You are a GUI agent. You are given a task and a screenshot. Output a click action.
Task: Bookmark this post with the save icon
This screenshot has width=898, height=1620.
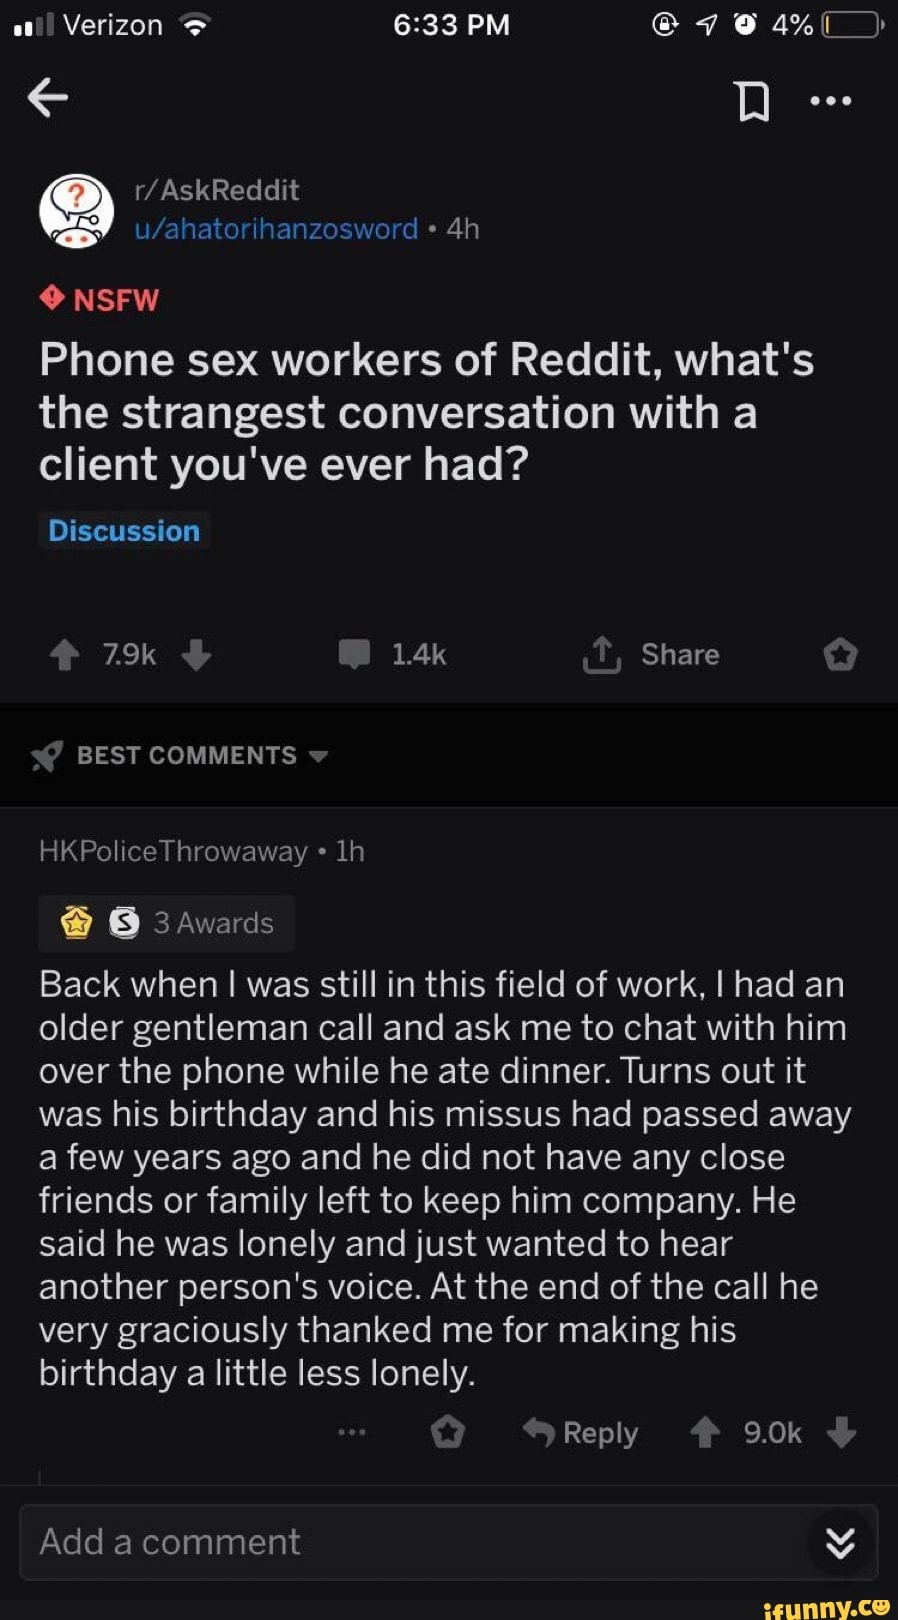click(x=753, y=101)
